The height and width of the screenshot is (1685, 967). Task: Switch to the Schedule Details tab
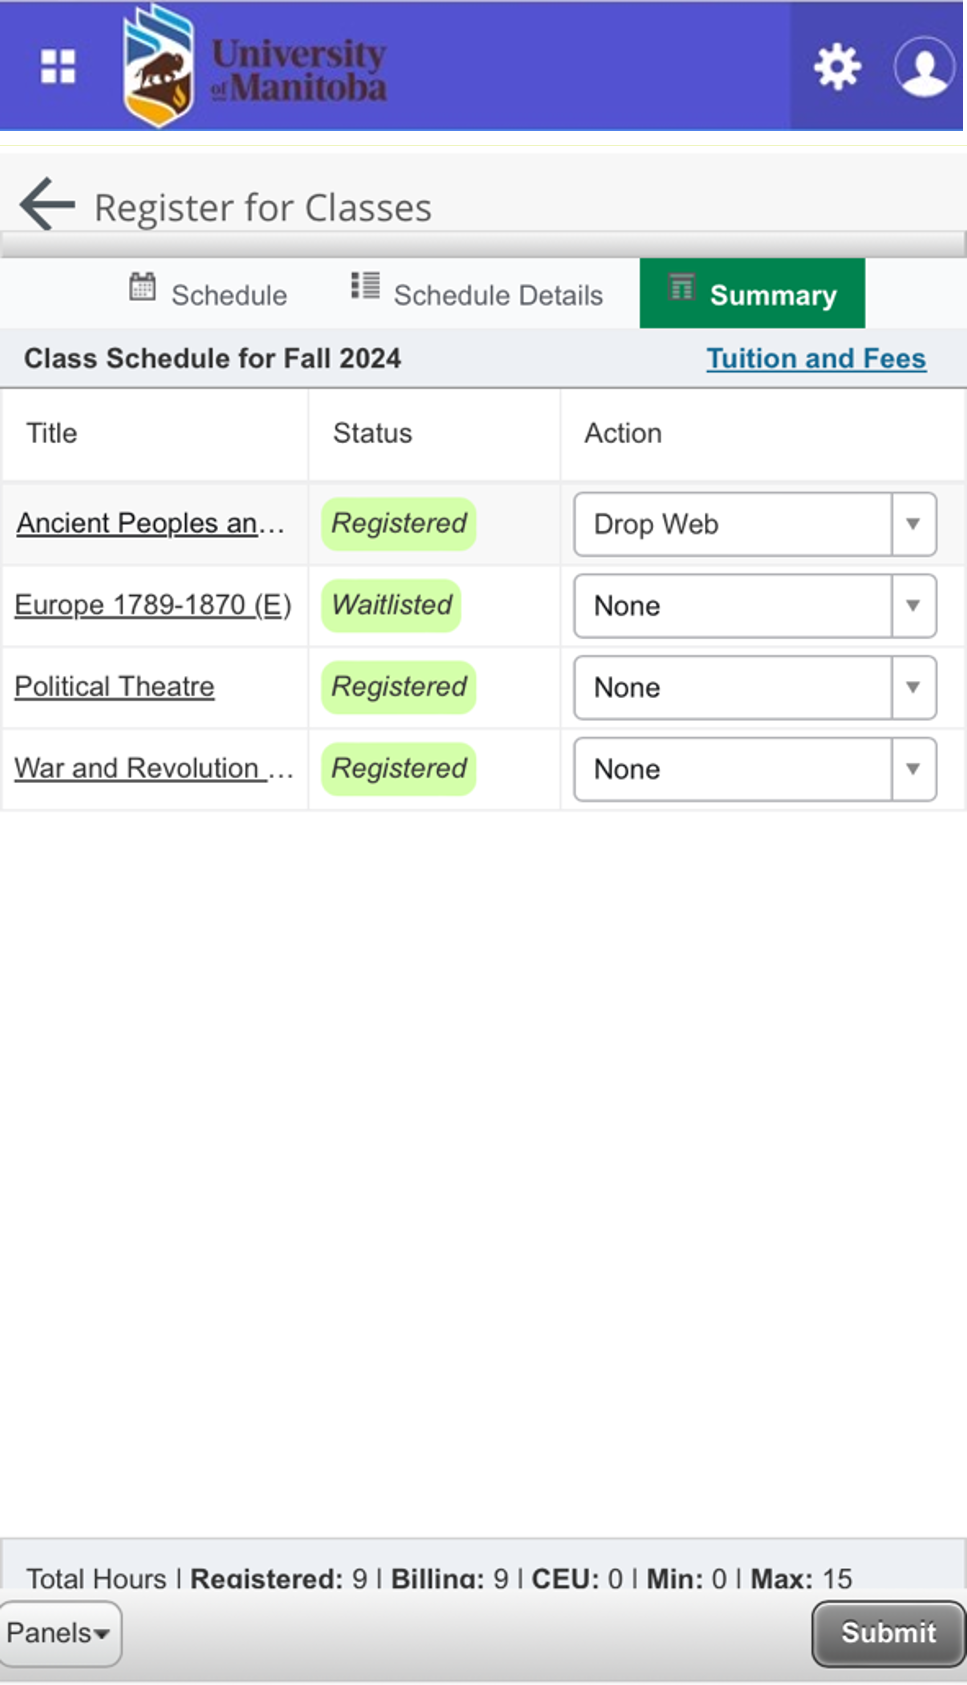[x=497, y=295]
